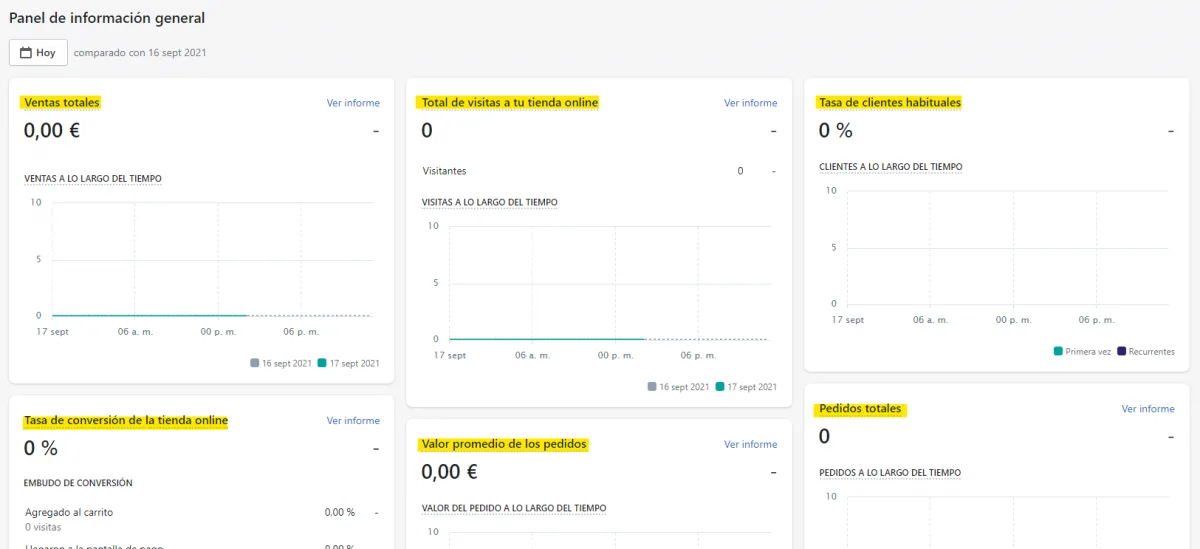The height and width of the screenshot is (549, 1200).
Task: Open Ver informe for Total de visitas
Action: tap(750, 103)
